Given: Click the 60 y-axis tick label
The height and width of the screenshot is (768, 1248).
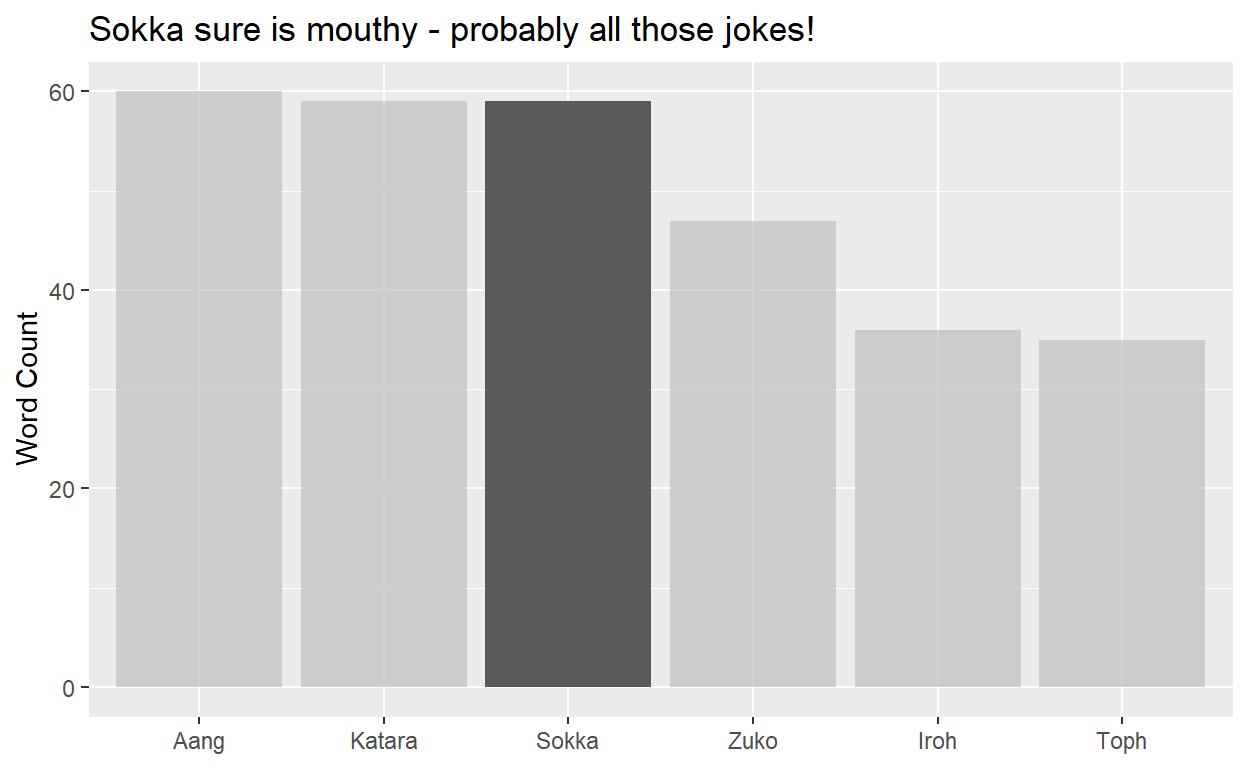Looking at the screenshot, I should pos(64,92).
